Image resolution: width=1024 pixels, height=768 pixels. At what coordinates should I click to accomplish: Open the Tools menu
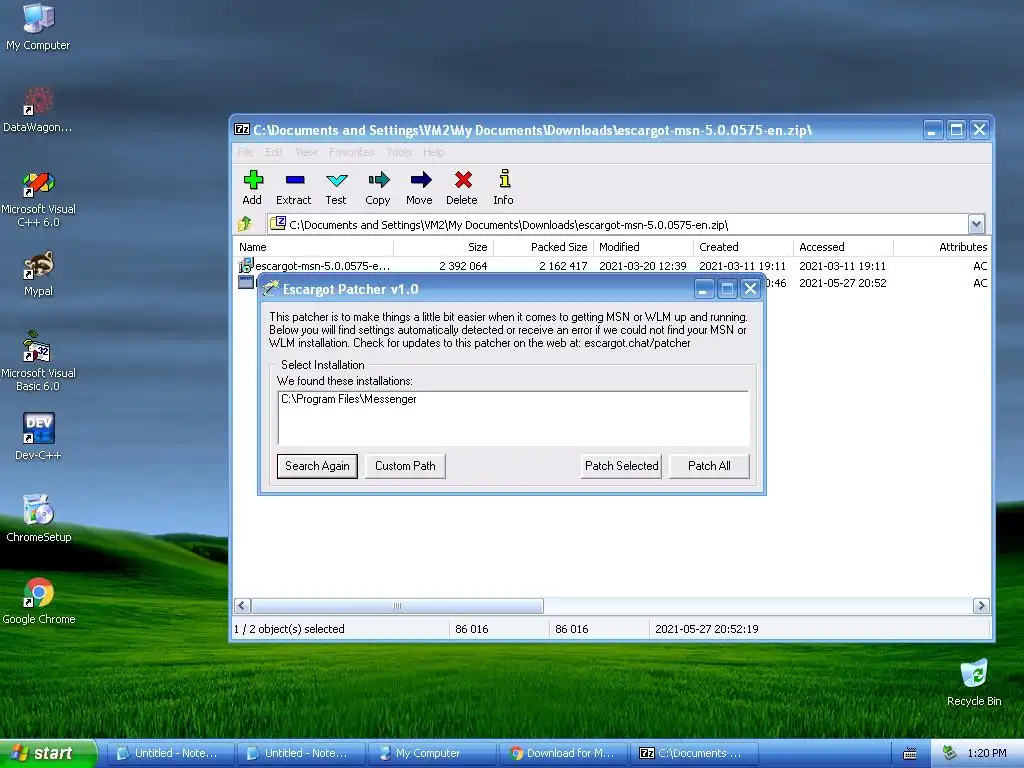point(398,152)
